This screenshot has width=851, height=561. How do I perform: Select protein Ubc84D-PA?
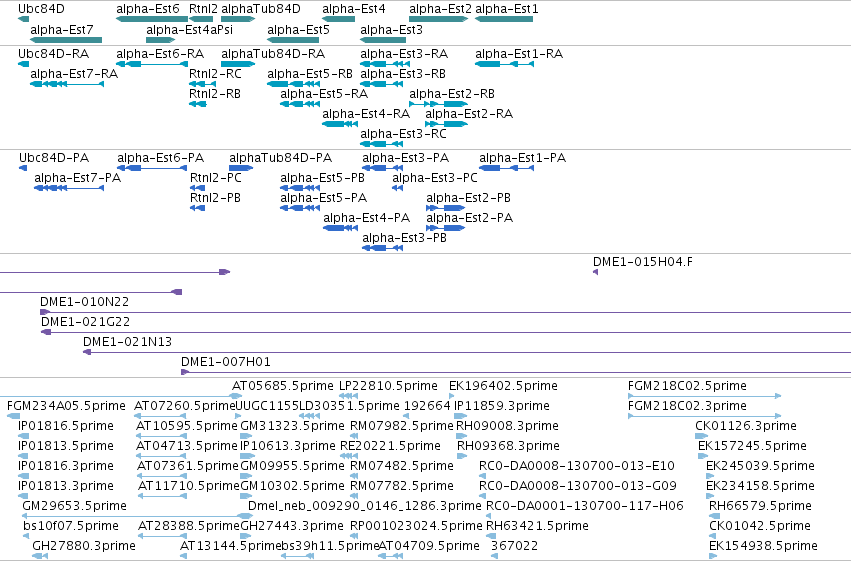(23, 168)
